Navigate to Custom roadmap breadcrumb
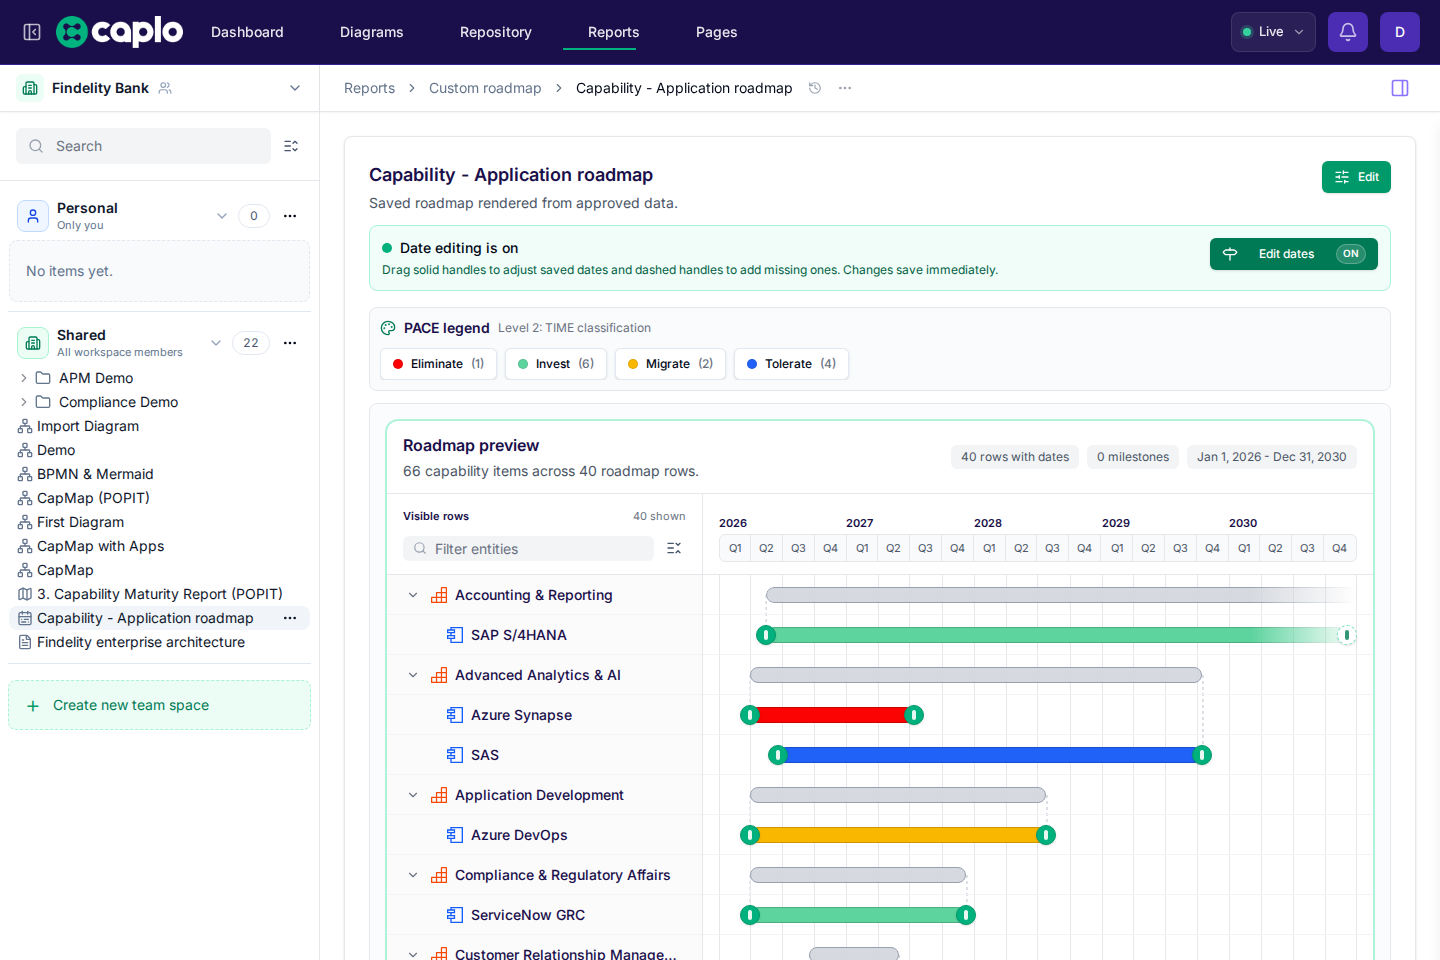Viewport: 1440px width, 960px height. pos(485,88)
